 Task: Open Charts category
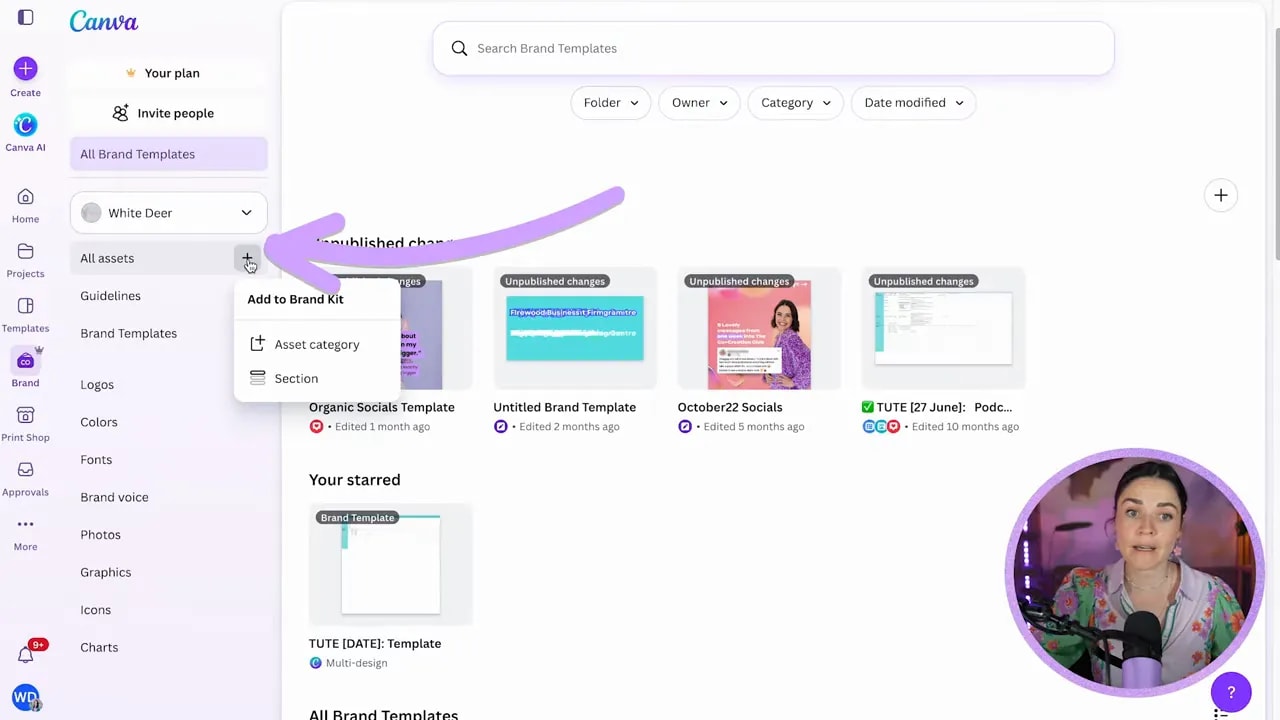[x=99, y=647]
